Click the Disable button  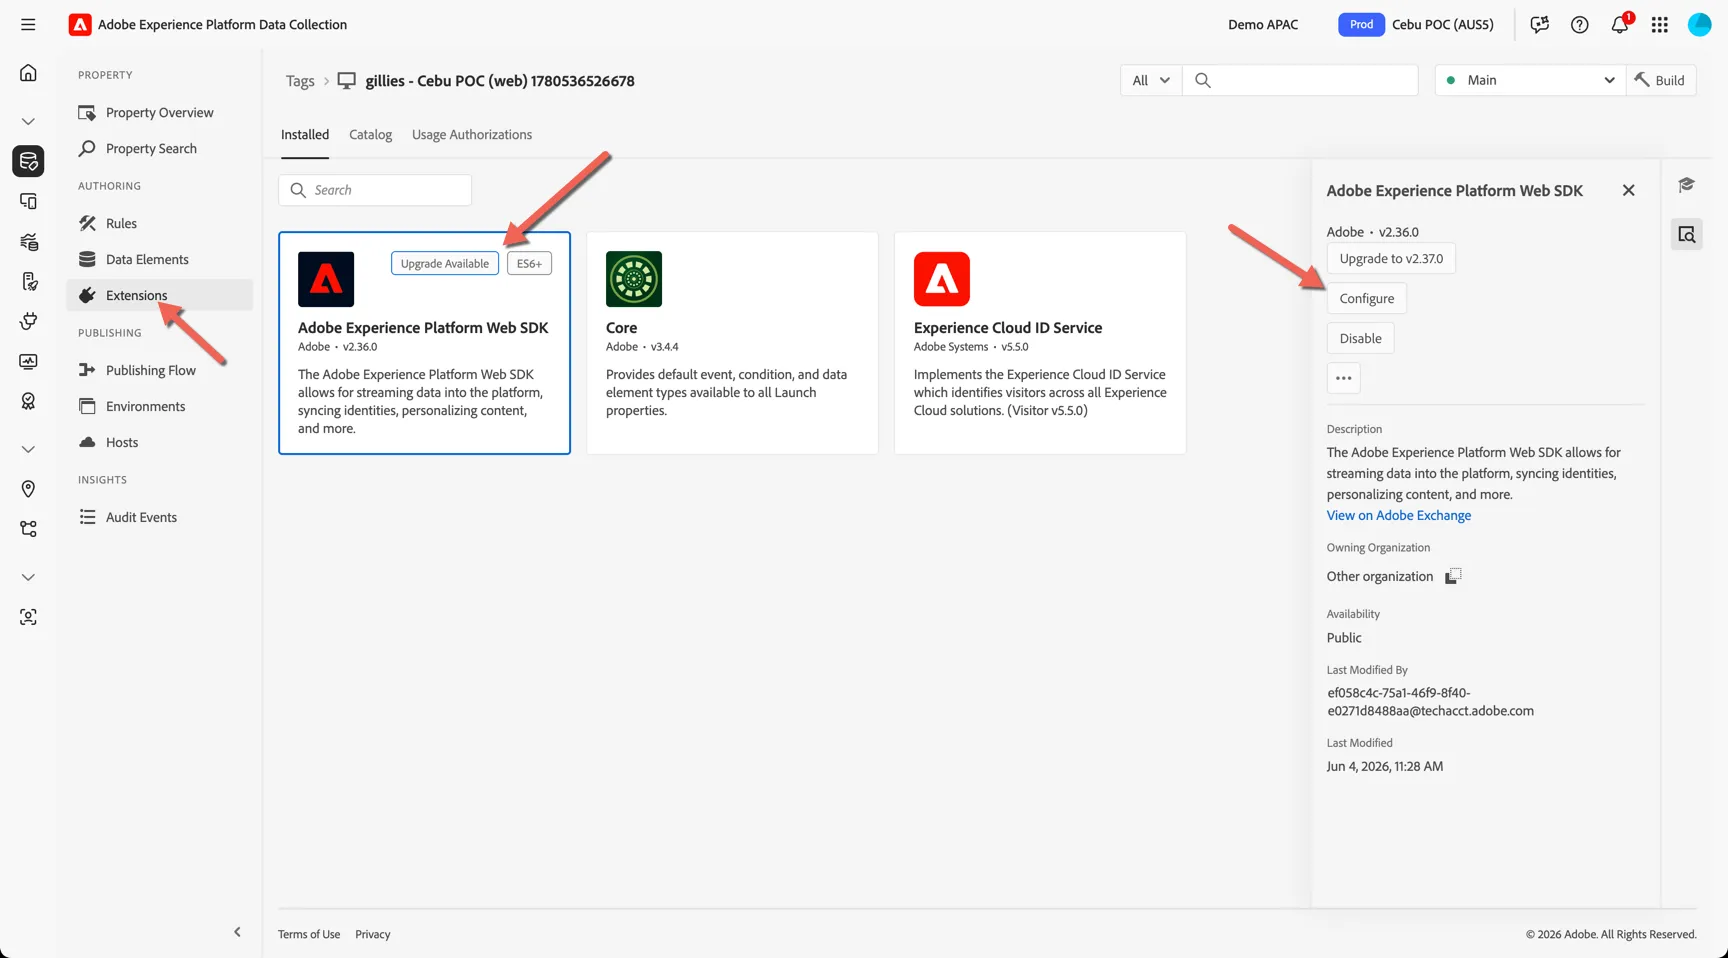click(1360, 338)
